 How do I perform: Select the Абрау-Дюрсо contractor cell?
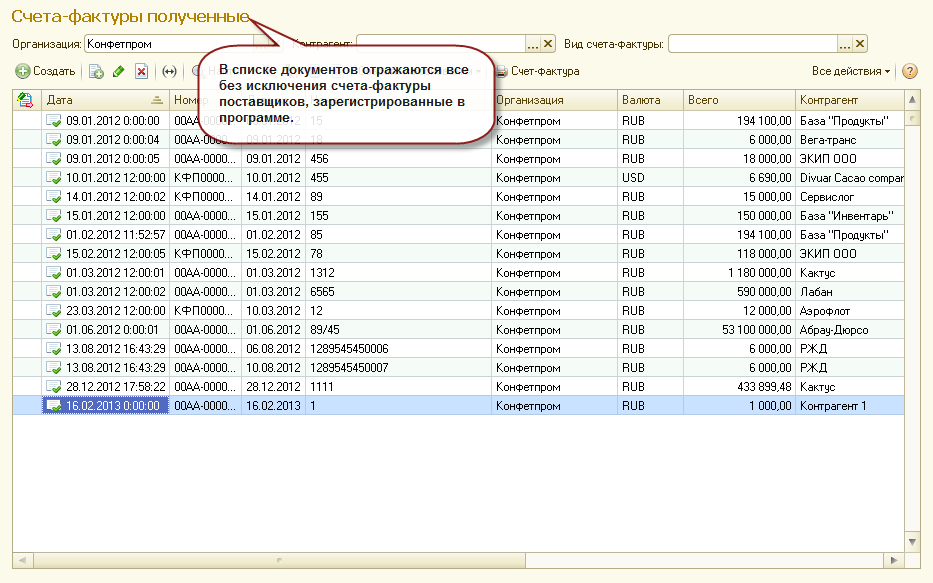[x=849, y=330]
